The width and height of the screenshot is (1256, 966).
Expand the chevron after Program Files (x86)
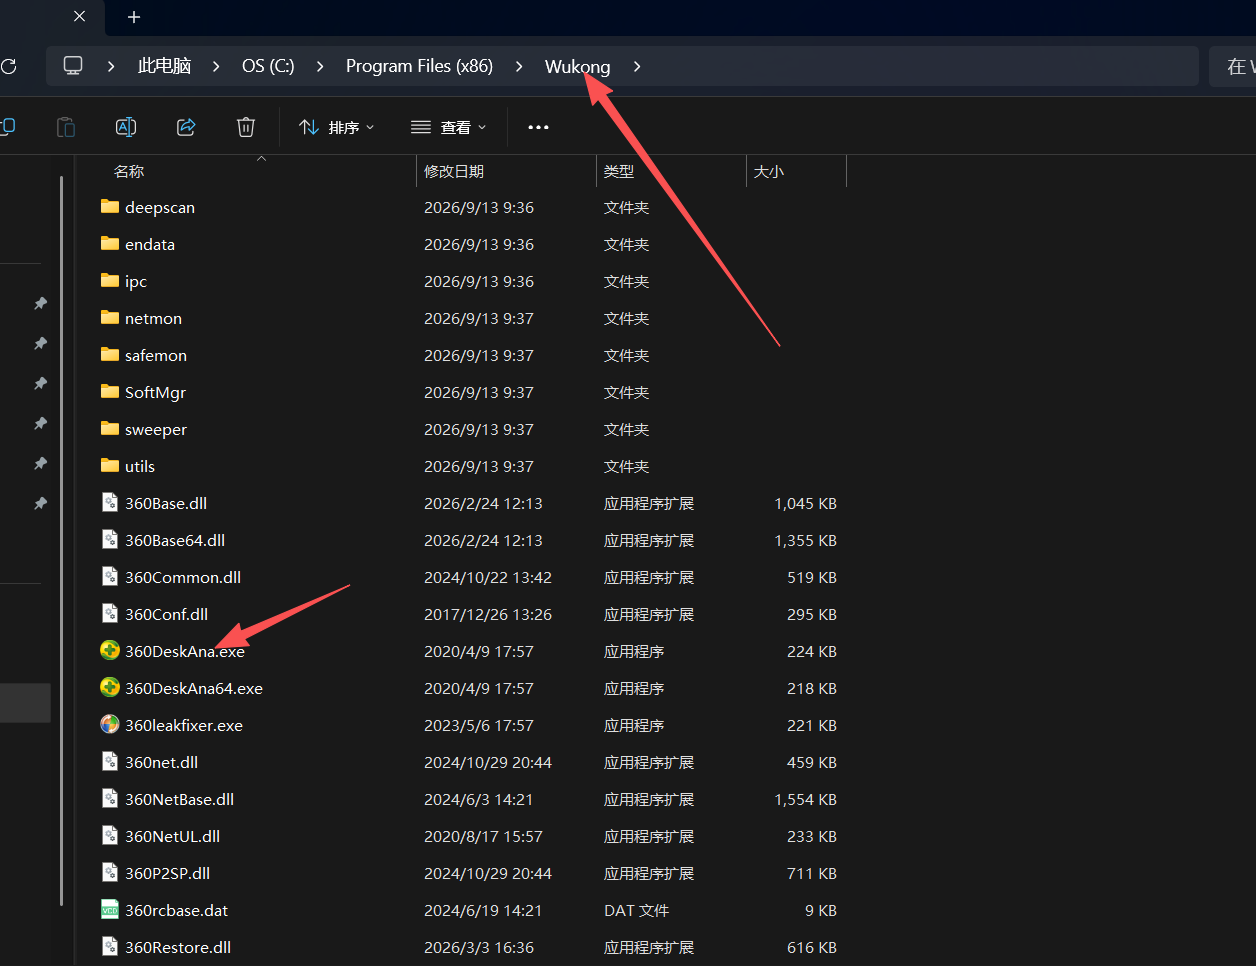click(519, 66)
